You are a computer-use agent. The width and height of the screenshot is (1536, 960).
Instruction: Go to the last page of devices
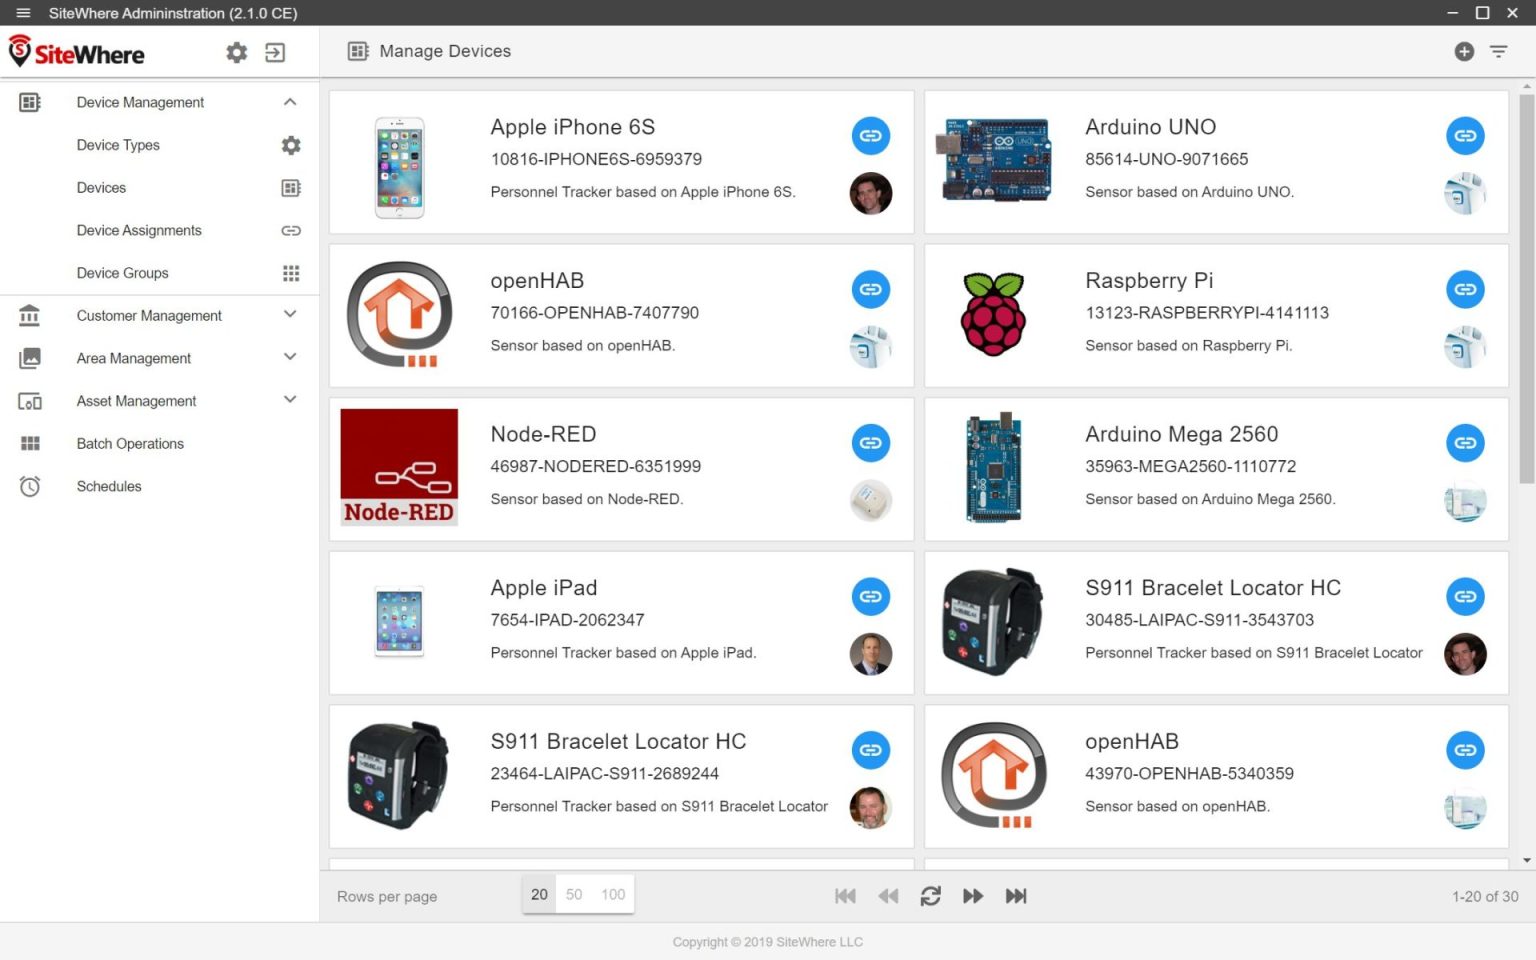(1015, 896)
